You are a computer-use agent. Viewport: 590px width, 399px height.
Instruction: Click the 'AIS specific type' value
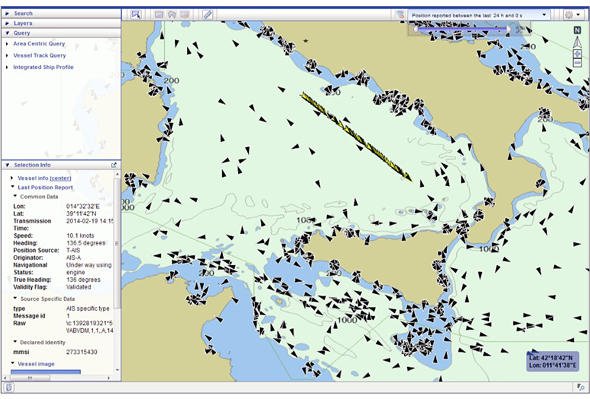point(88,308)
